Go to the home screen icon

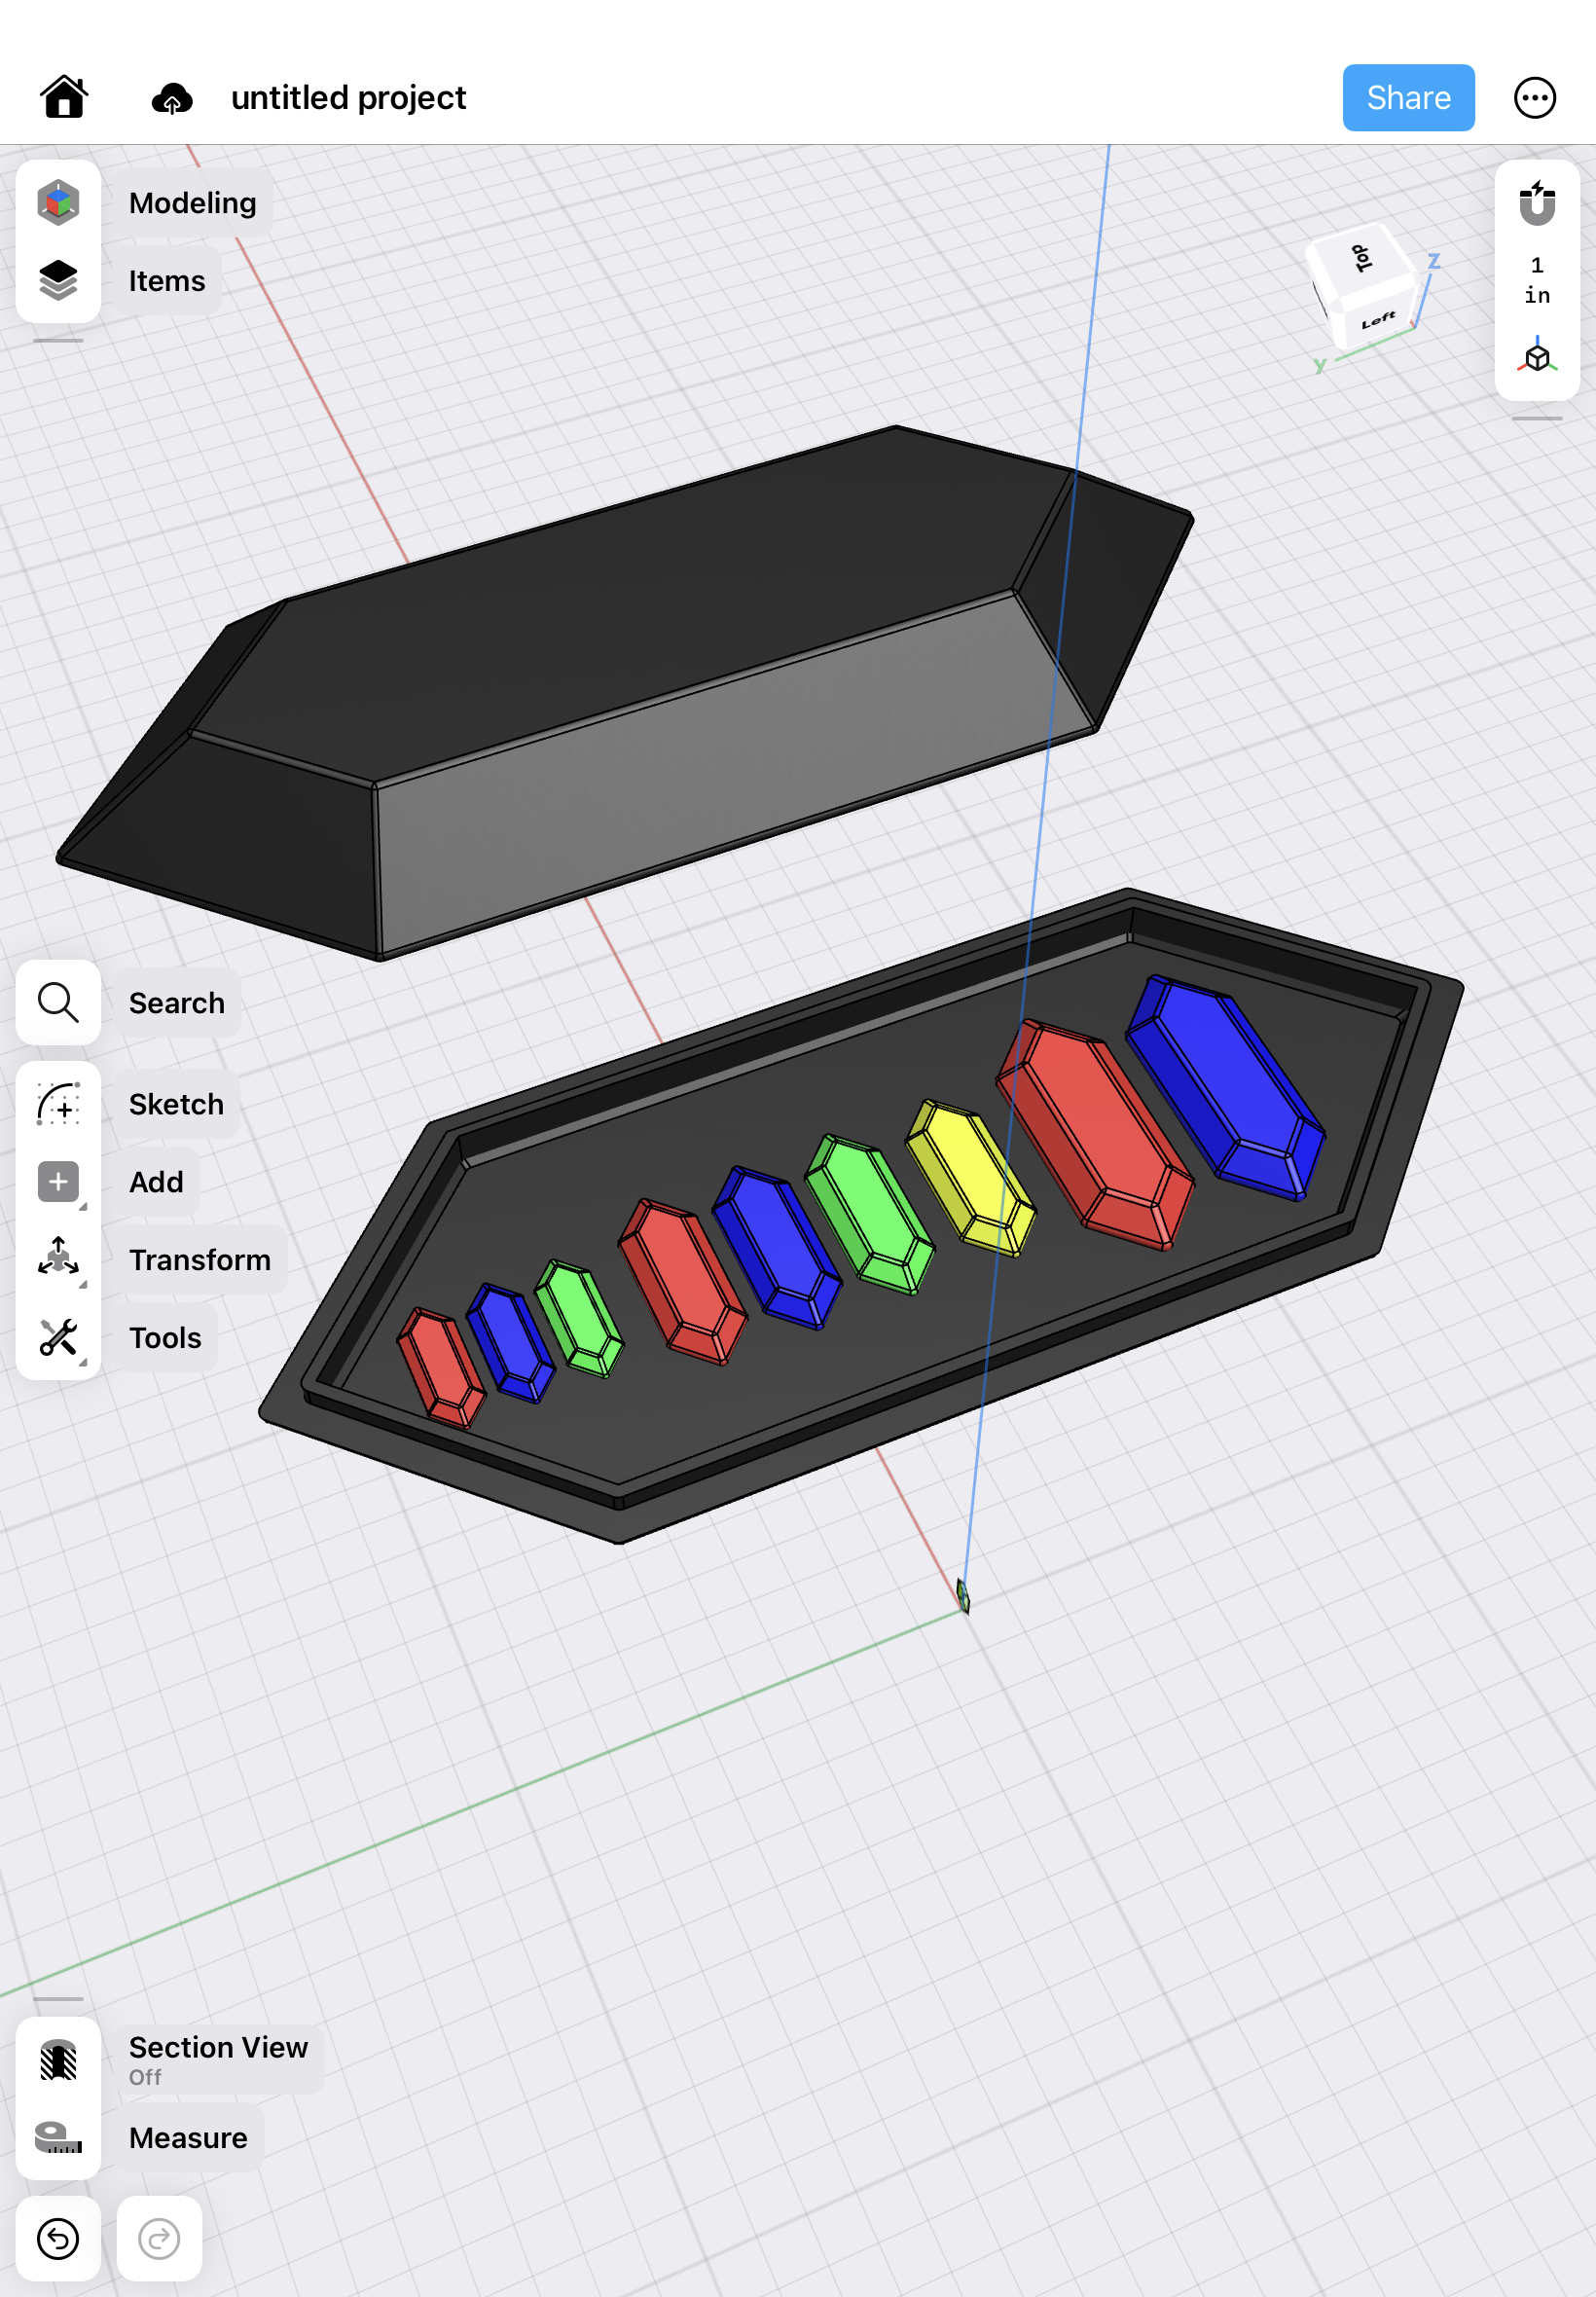click(x=64, y=98)
